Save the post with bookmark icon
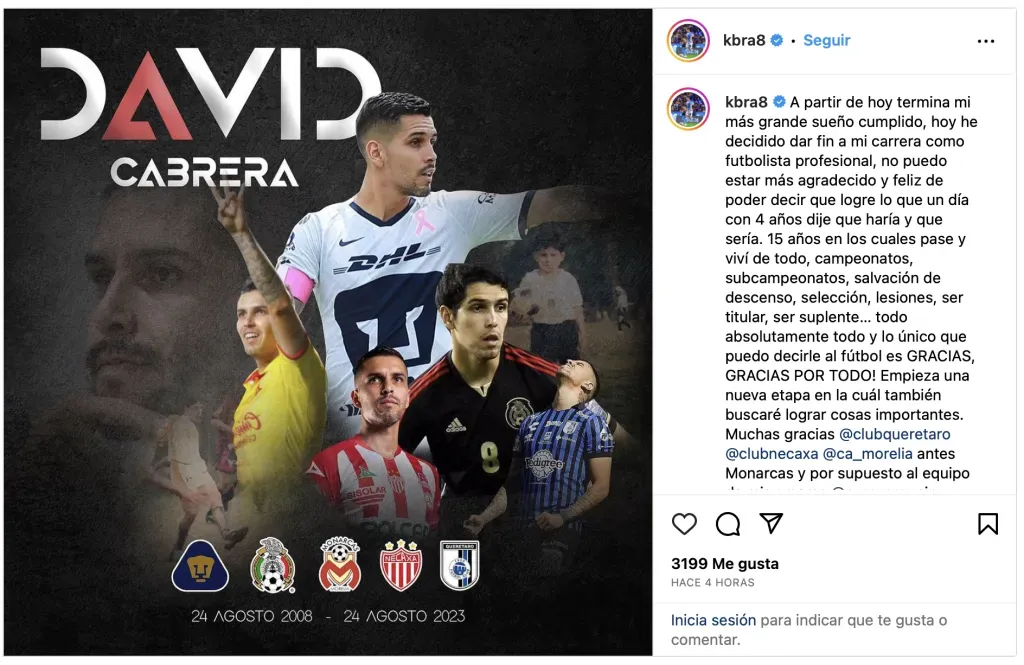The image size is (1024, 665). click(x=987, y=523)
